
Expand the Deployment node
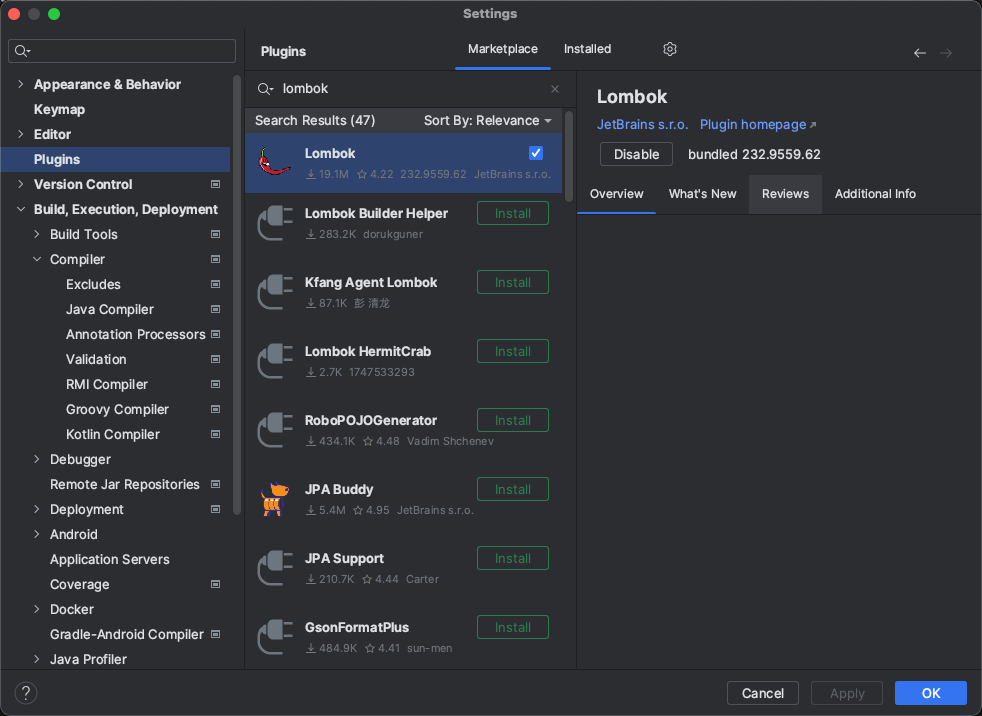(36, 509)
